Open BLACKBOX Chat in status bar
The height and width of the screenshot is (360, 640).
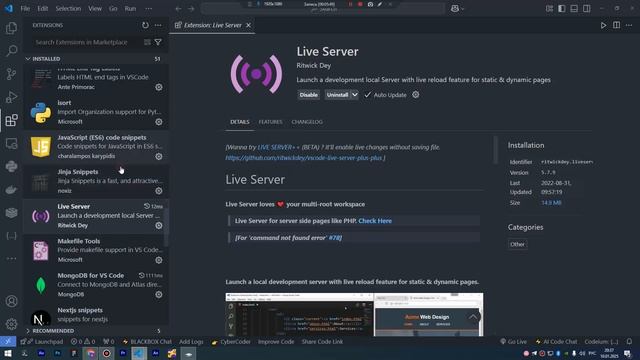(147, 342)
